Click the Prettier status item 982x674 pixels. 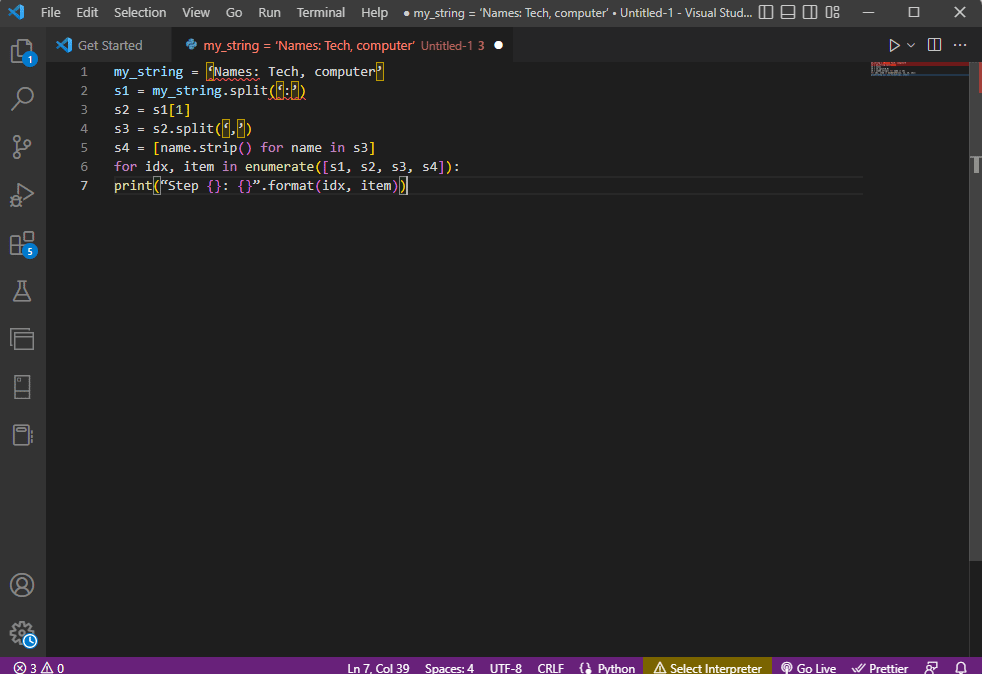tap(880, 668)
